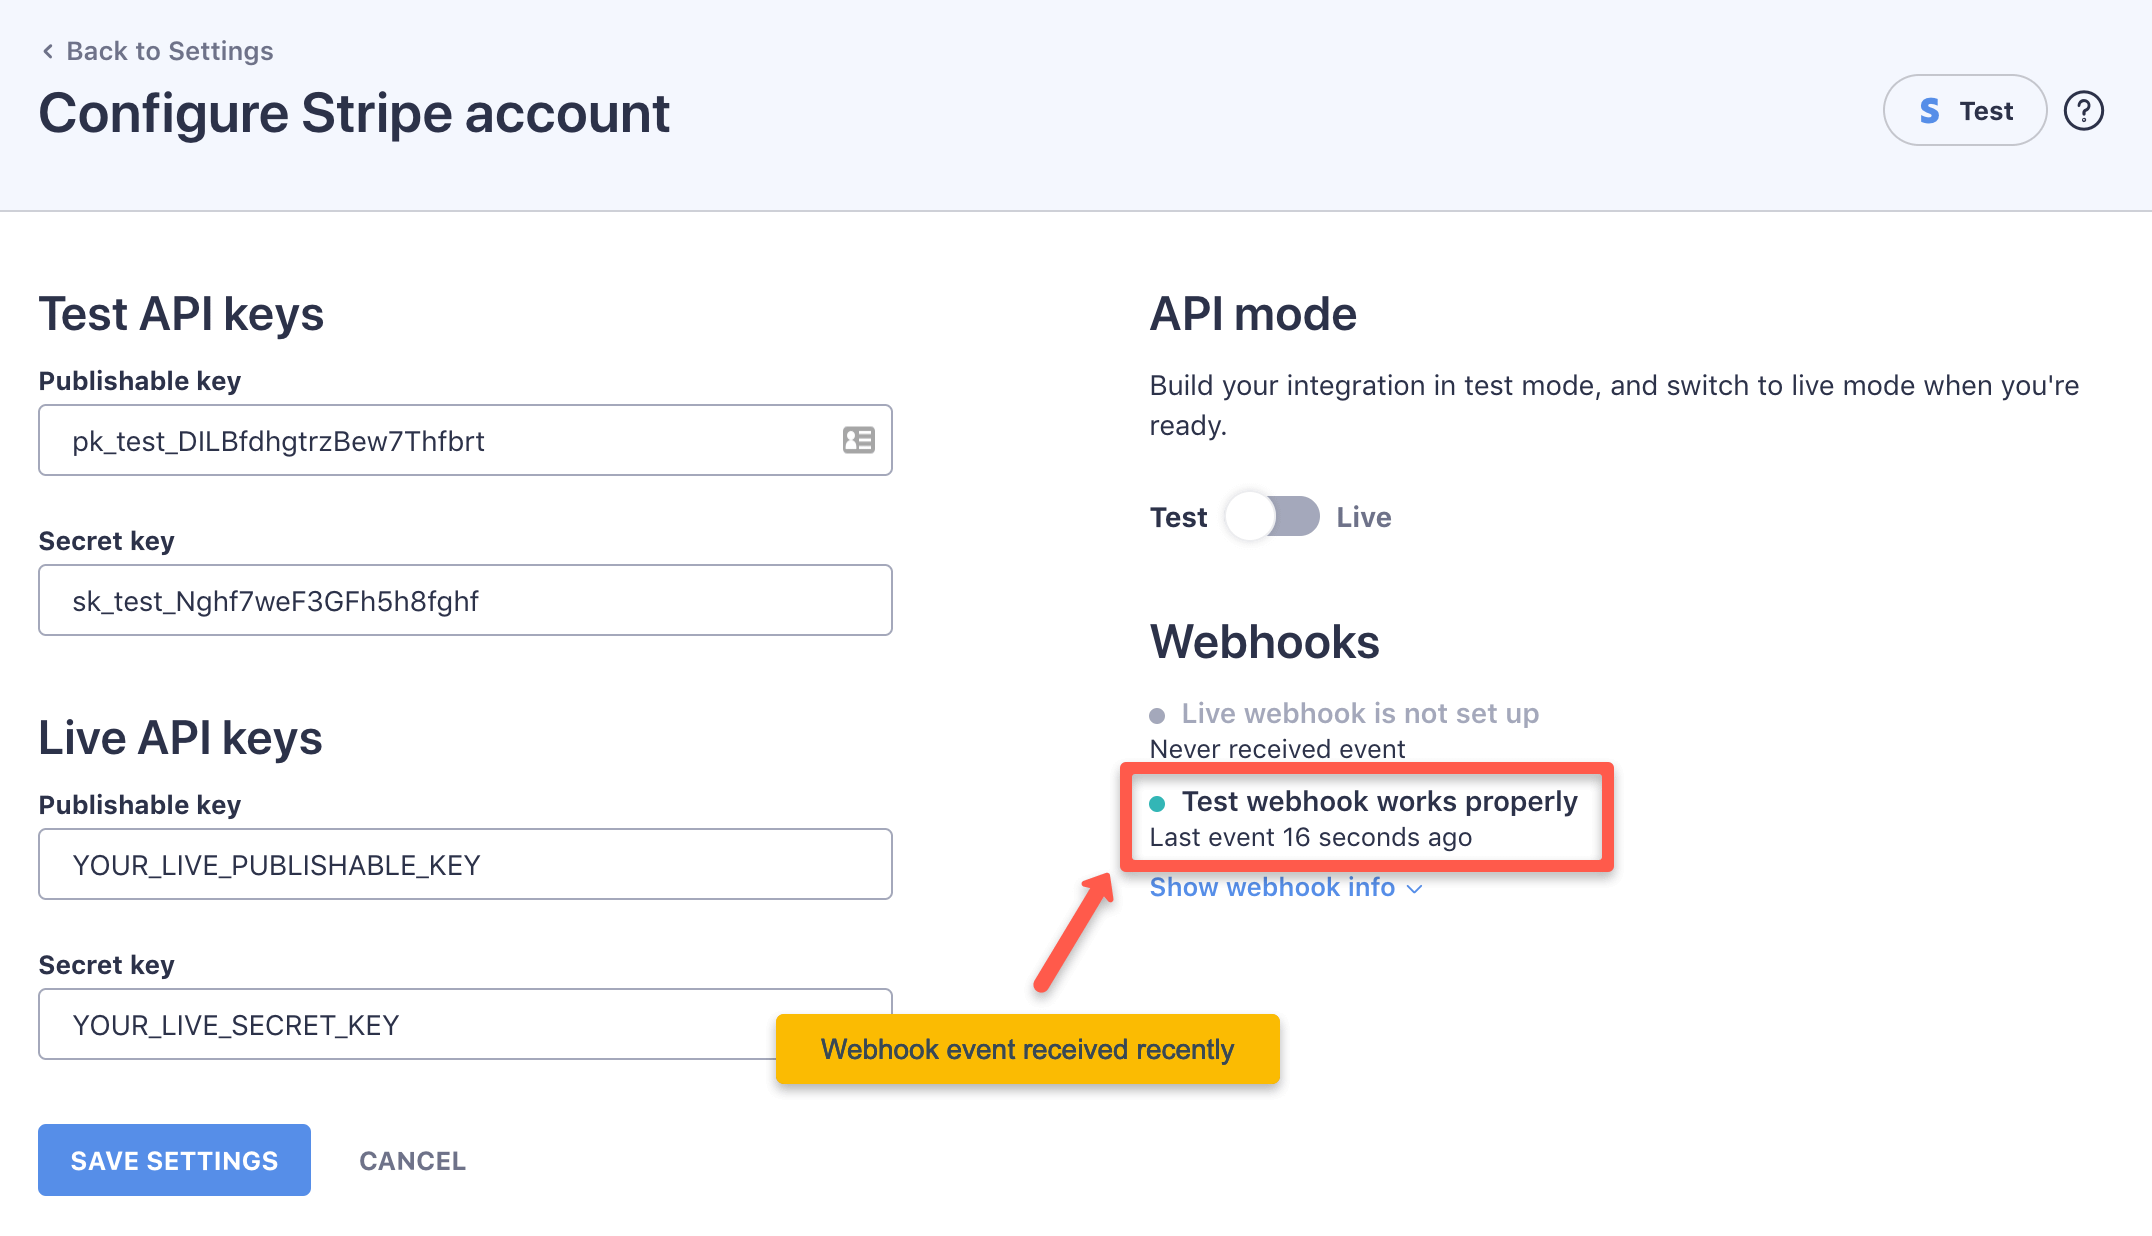Collapse the webhook info disclosure
Viewport: 2152px width, 1236px height.
[1271, 887]
